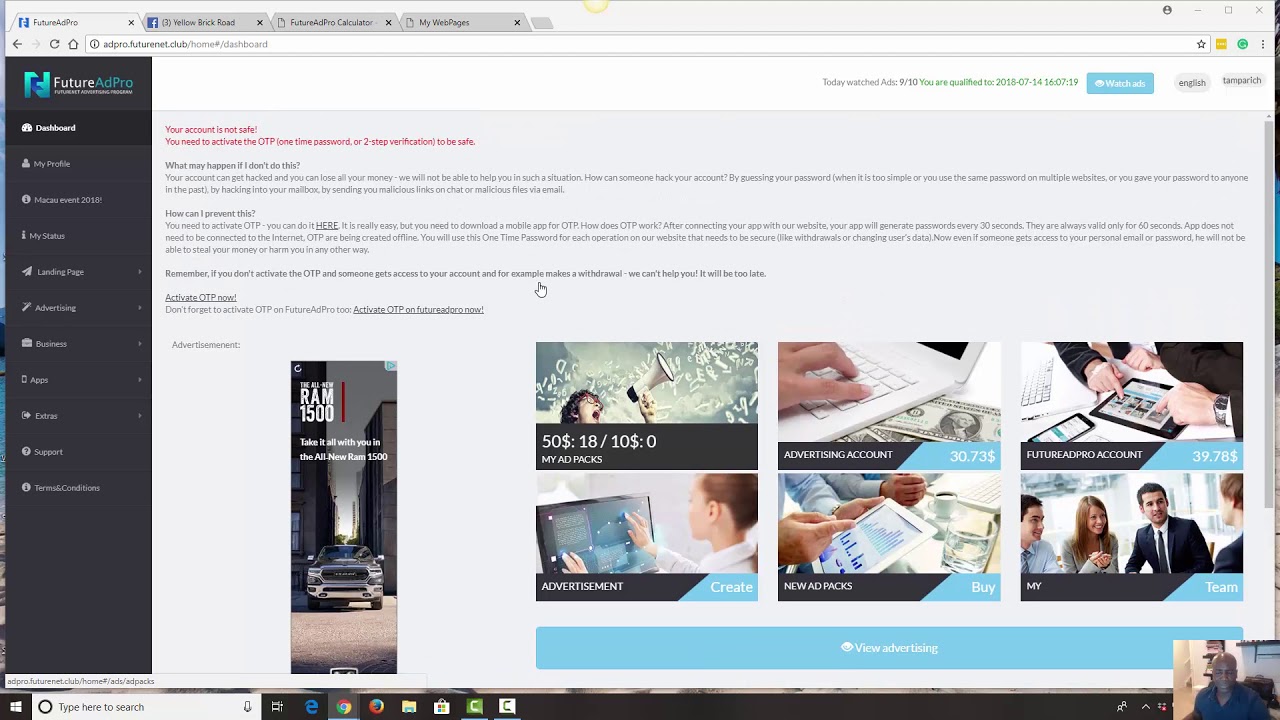Open My Status in the sidebar
1280x720 pixels.
tap(76, 236)
